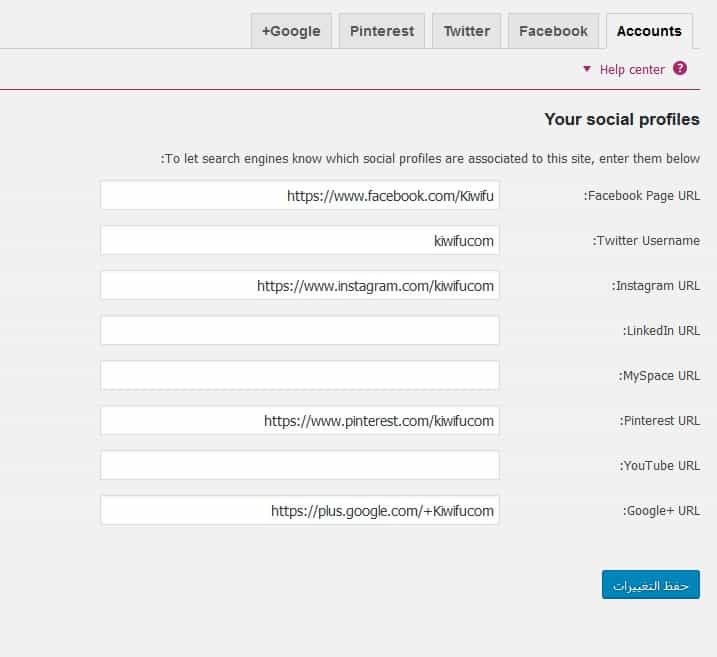Screen dimensions: 717x657
Task: Expand the Help center disclosure triangle
Action: 587,70
